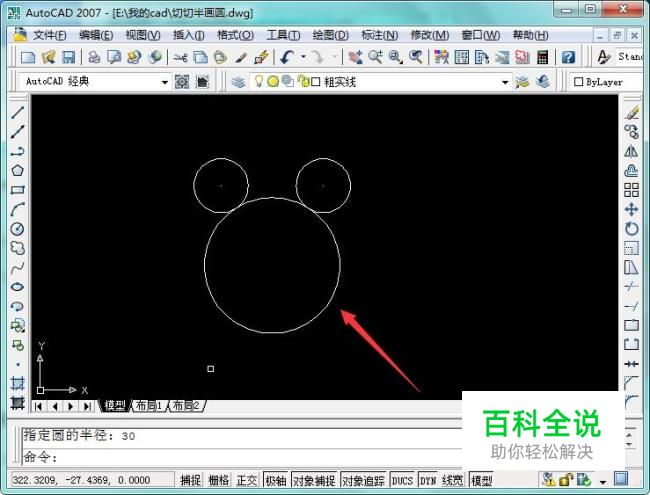Click the Plot printer icon
Viewport: 650px width, 495px height.
94,57
